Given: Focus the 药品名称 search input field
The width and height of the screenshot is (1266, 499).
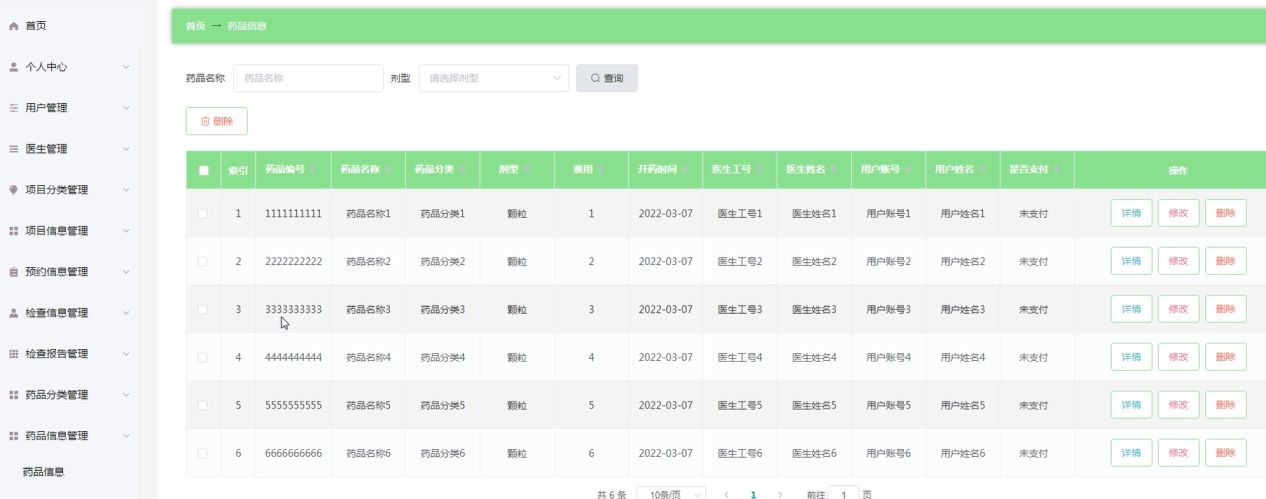Looking at the screenshot, I should tap(308, 78).
